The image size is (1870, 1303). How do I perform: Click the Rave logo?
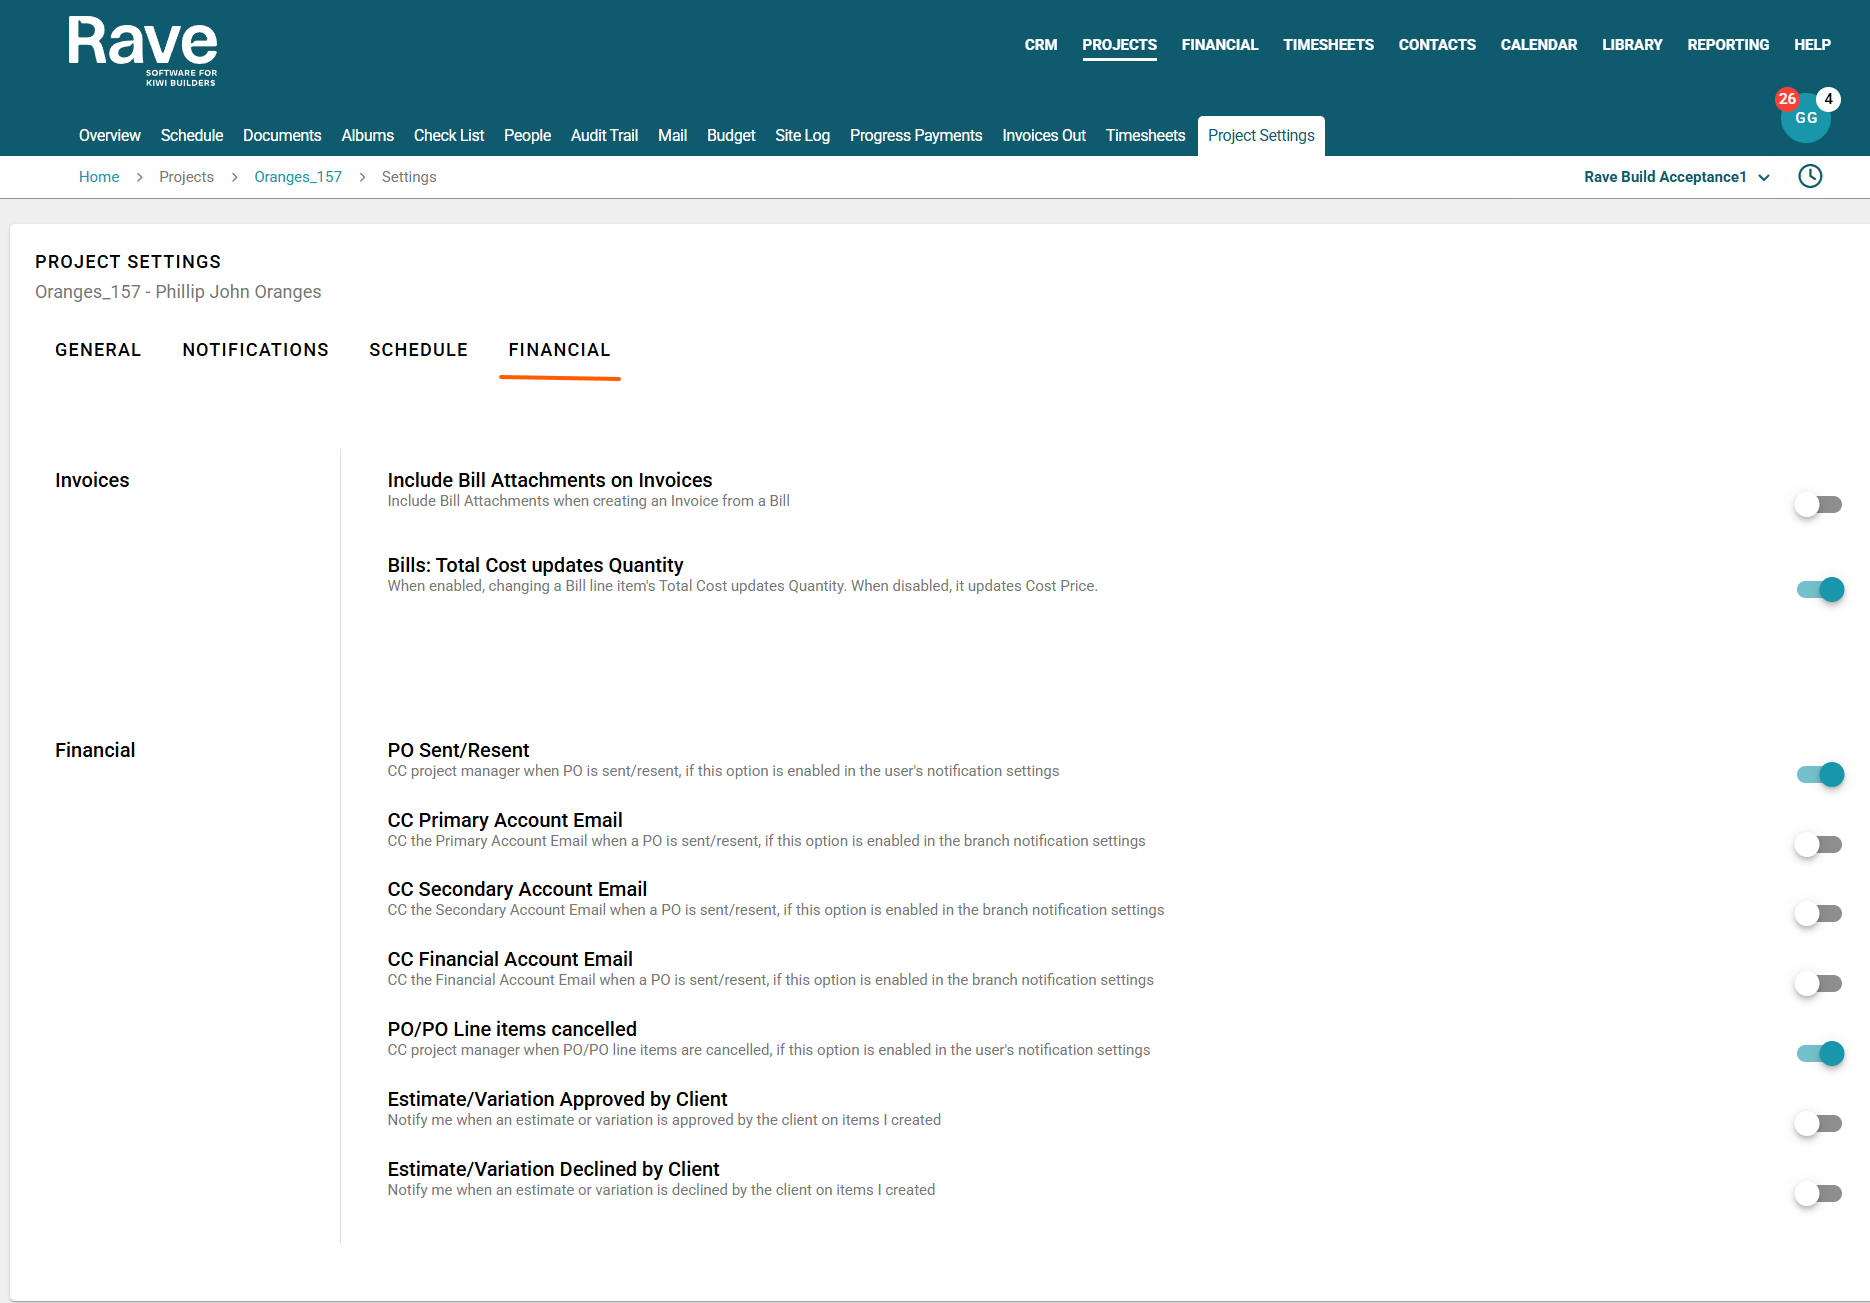point(143,51)
